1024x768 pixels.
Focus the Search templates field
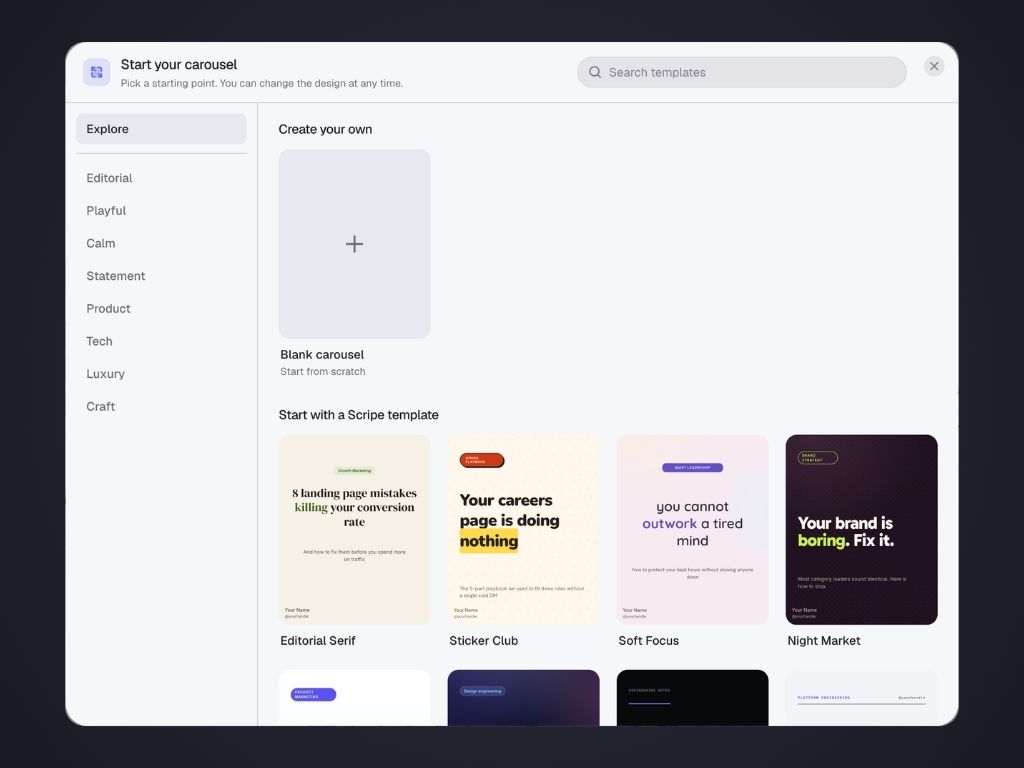point(741,72)
